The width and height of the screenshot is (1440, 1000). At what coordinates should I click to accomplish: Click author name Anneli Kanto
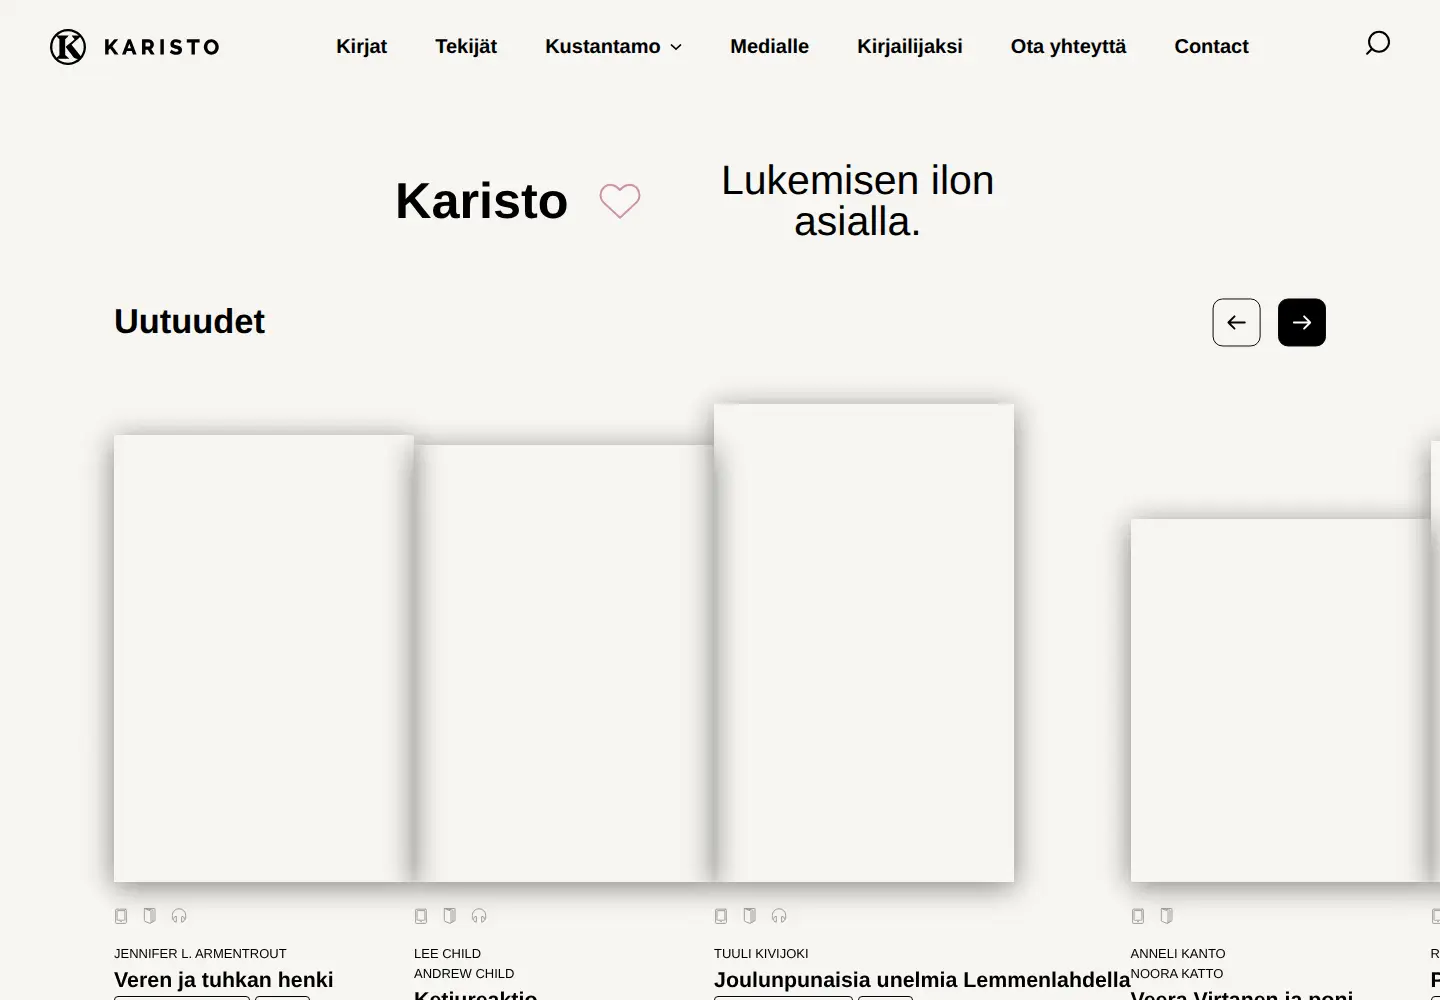(x=1178, y=954)
